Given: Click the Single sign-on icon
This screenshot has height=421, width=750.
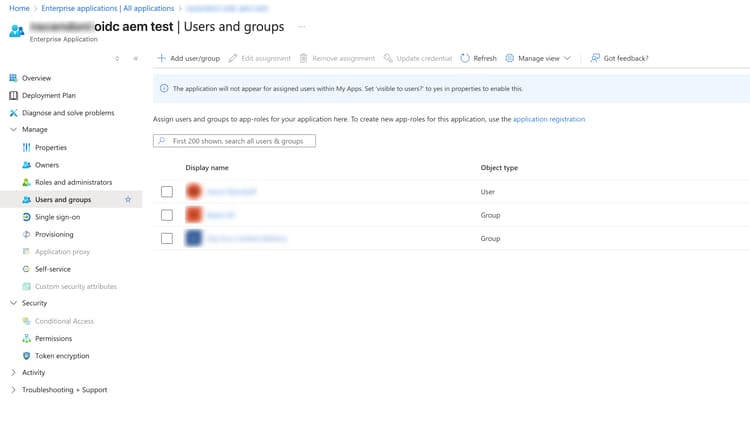Looking at the screenshot, I should 26,217.
